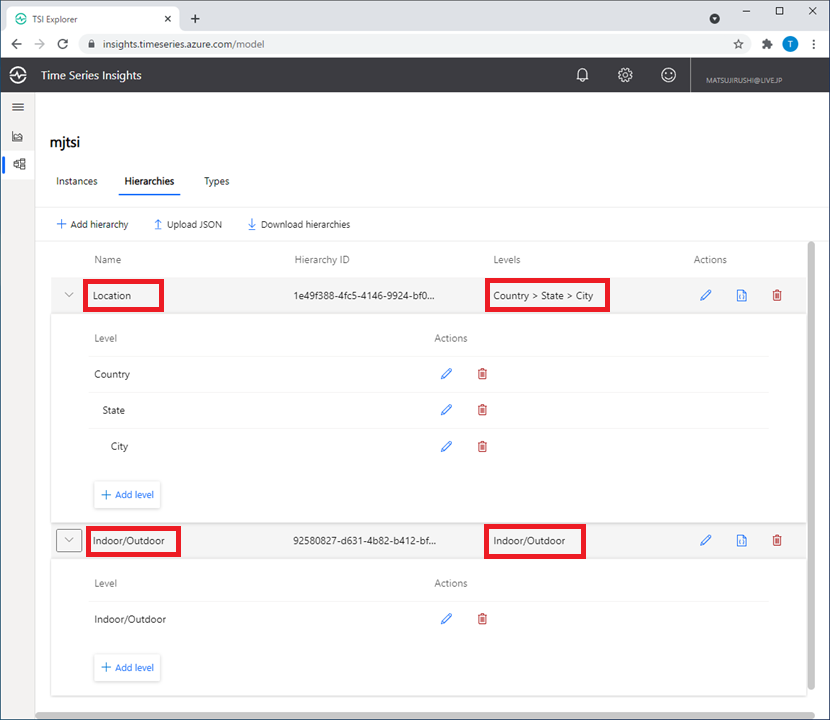830x720 pixels.
Task: Collapse the Location hierarchy row
Action: pyautogui.click(x=69, y=295)
